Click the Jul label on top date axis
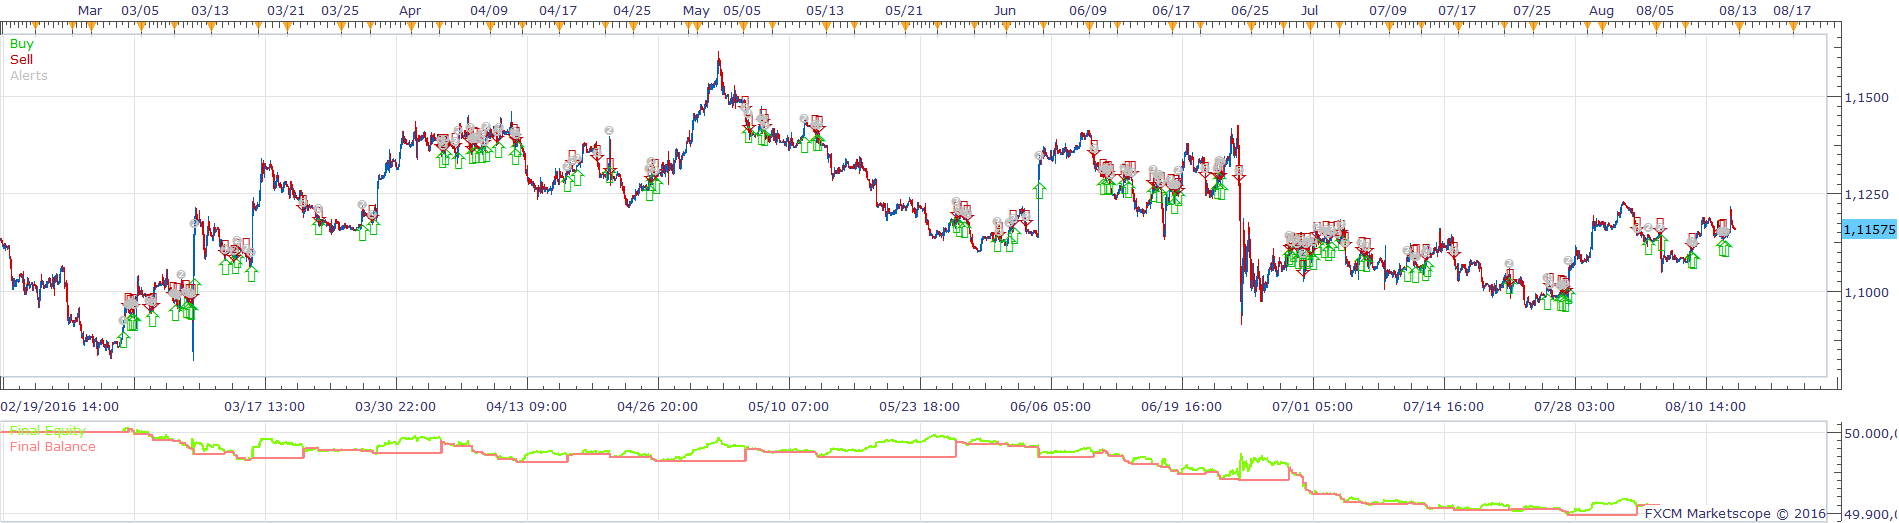The image size is (1899, 523). (x=1309, y=11)
